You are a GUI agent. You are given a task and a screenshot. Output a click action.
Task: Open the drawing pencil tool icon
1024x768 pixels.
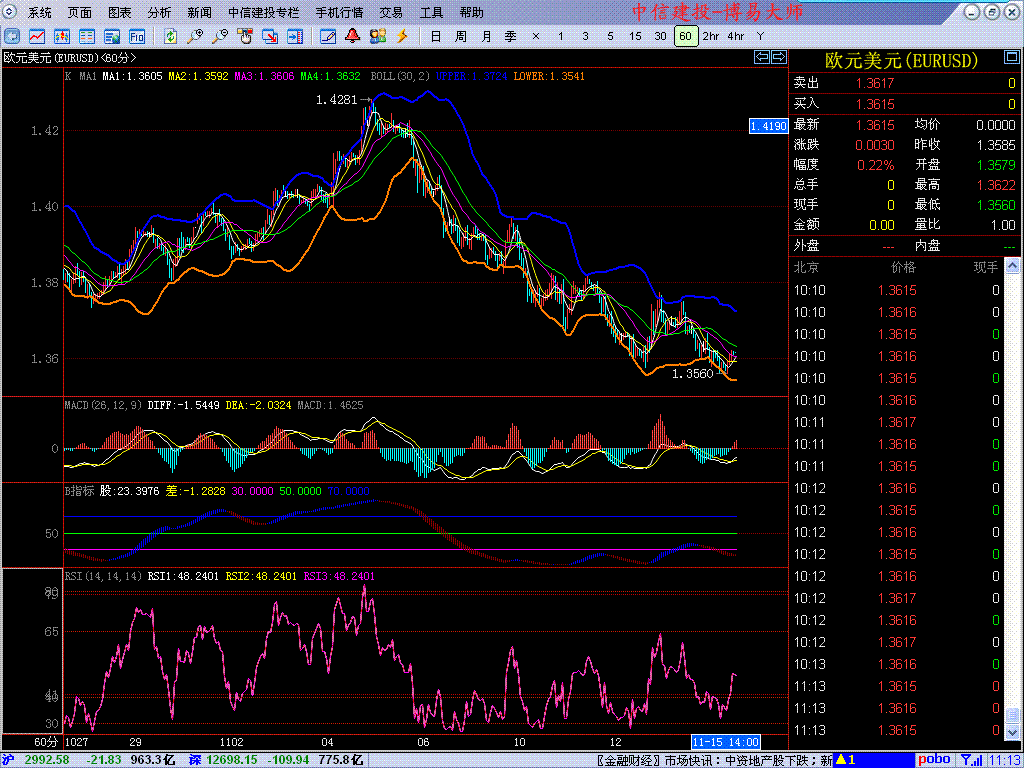coord(327,36)
